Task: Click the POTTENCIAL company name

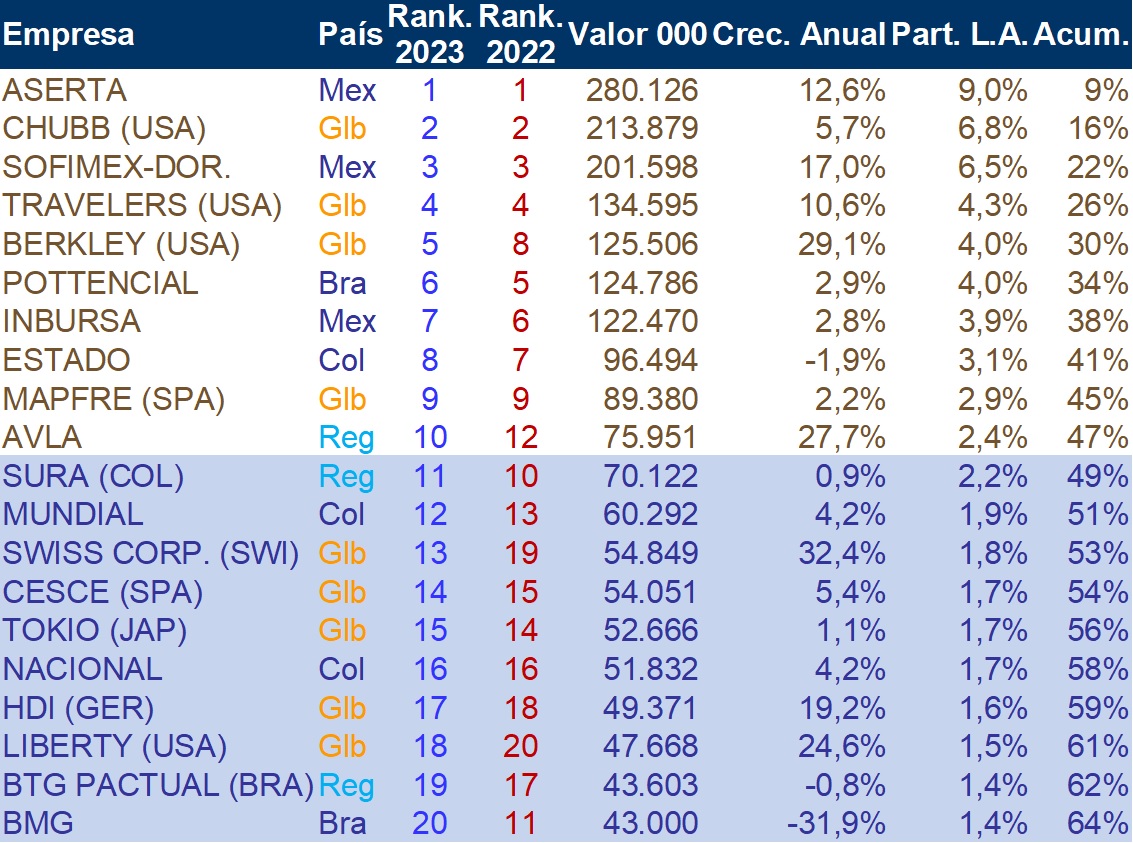Action: [100, 283]
